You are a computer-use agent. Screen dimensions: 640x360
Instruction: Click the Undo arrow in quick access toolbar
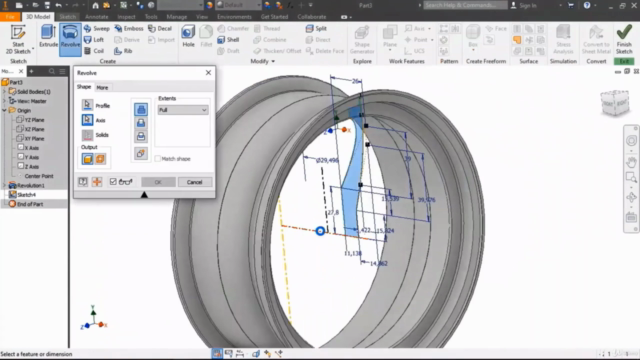59,5
